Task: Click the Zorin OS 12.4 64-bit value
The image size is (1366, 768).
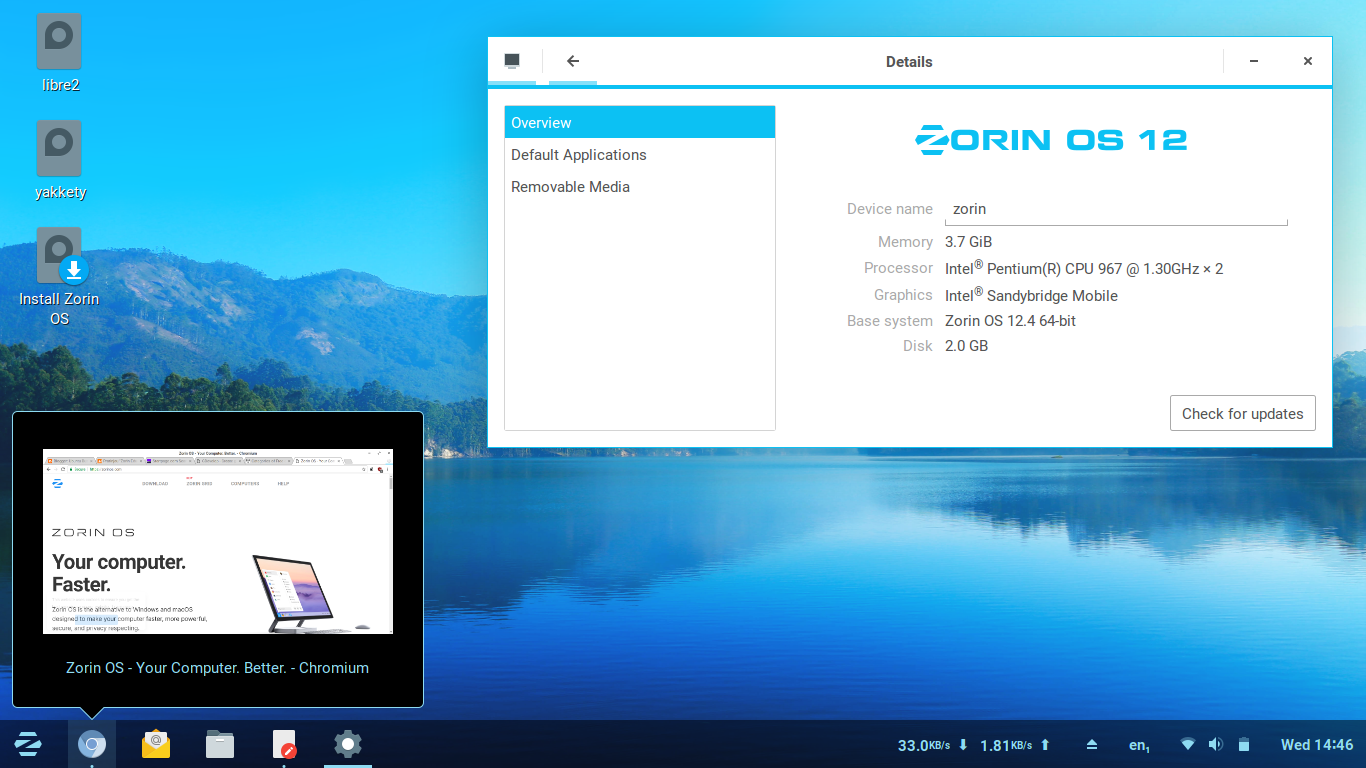Action: coord(1010,321)
